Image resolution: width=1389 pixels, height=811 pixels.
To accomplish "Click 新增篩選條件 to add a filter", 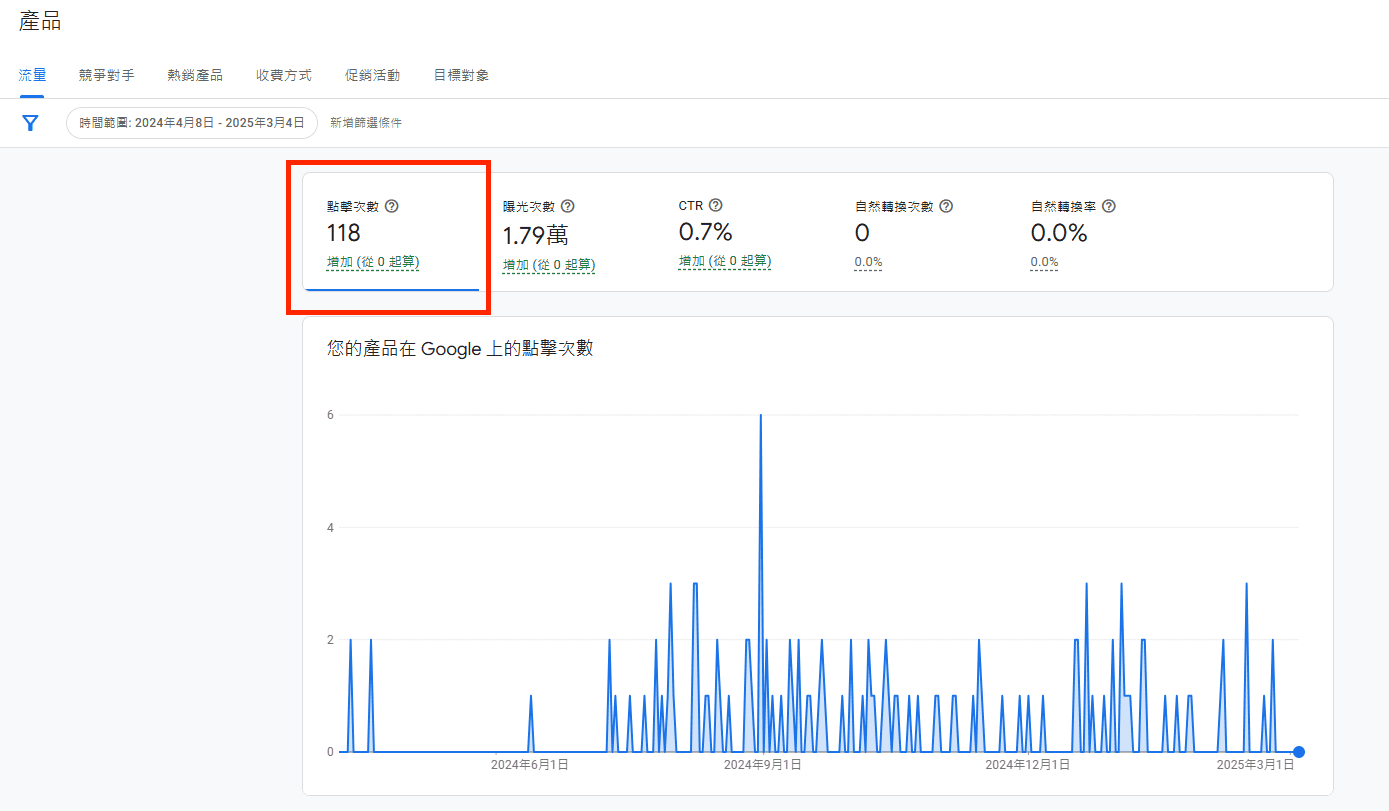I will tap(366, 123).
